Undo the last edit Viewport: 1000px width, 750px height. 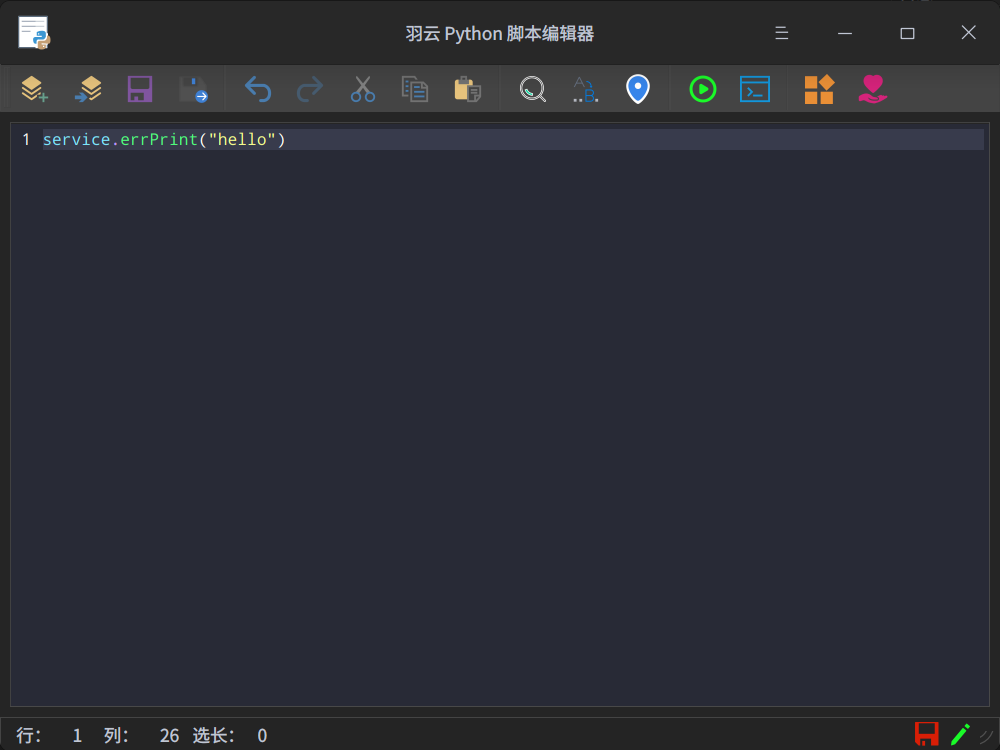click(x=258, y=89)
